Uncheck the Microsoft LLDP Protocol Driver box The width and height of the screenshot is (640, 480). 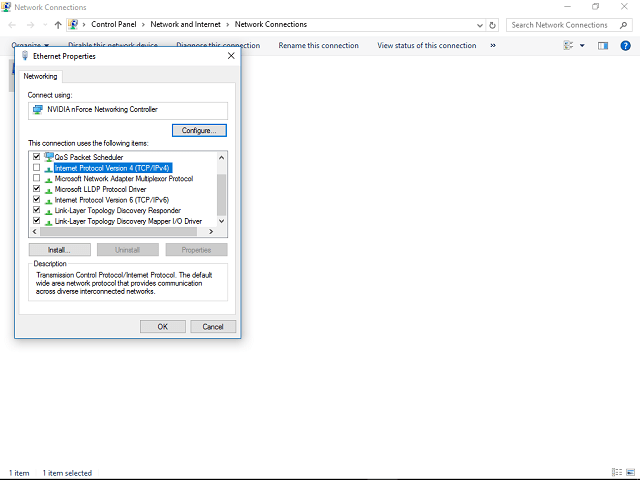(36, 189)
